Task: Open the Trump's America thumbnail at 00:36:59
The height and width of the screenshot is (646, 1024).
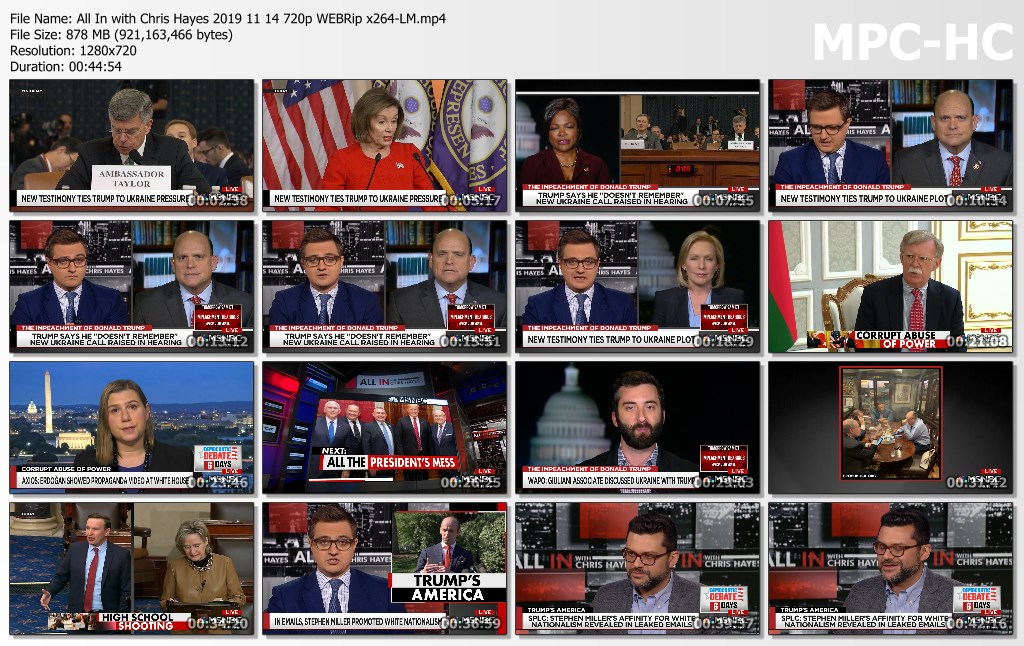Action: [x=385, y=568]
